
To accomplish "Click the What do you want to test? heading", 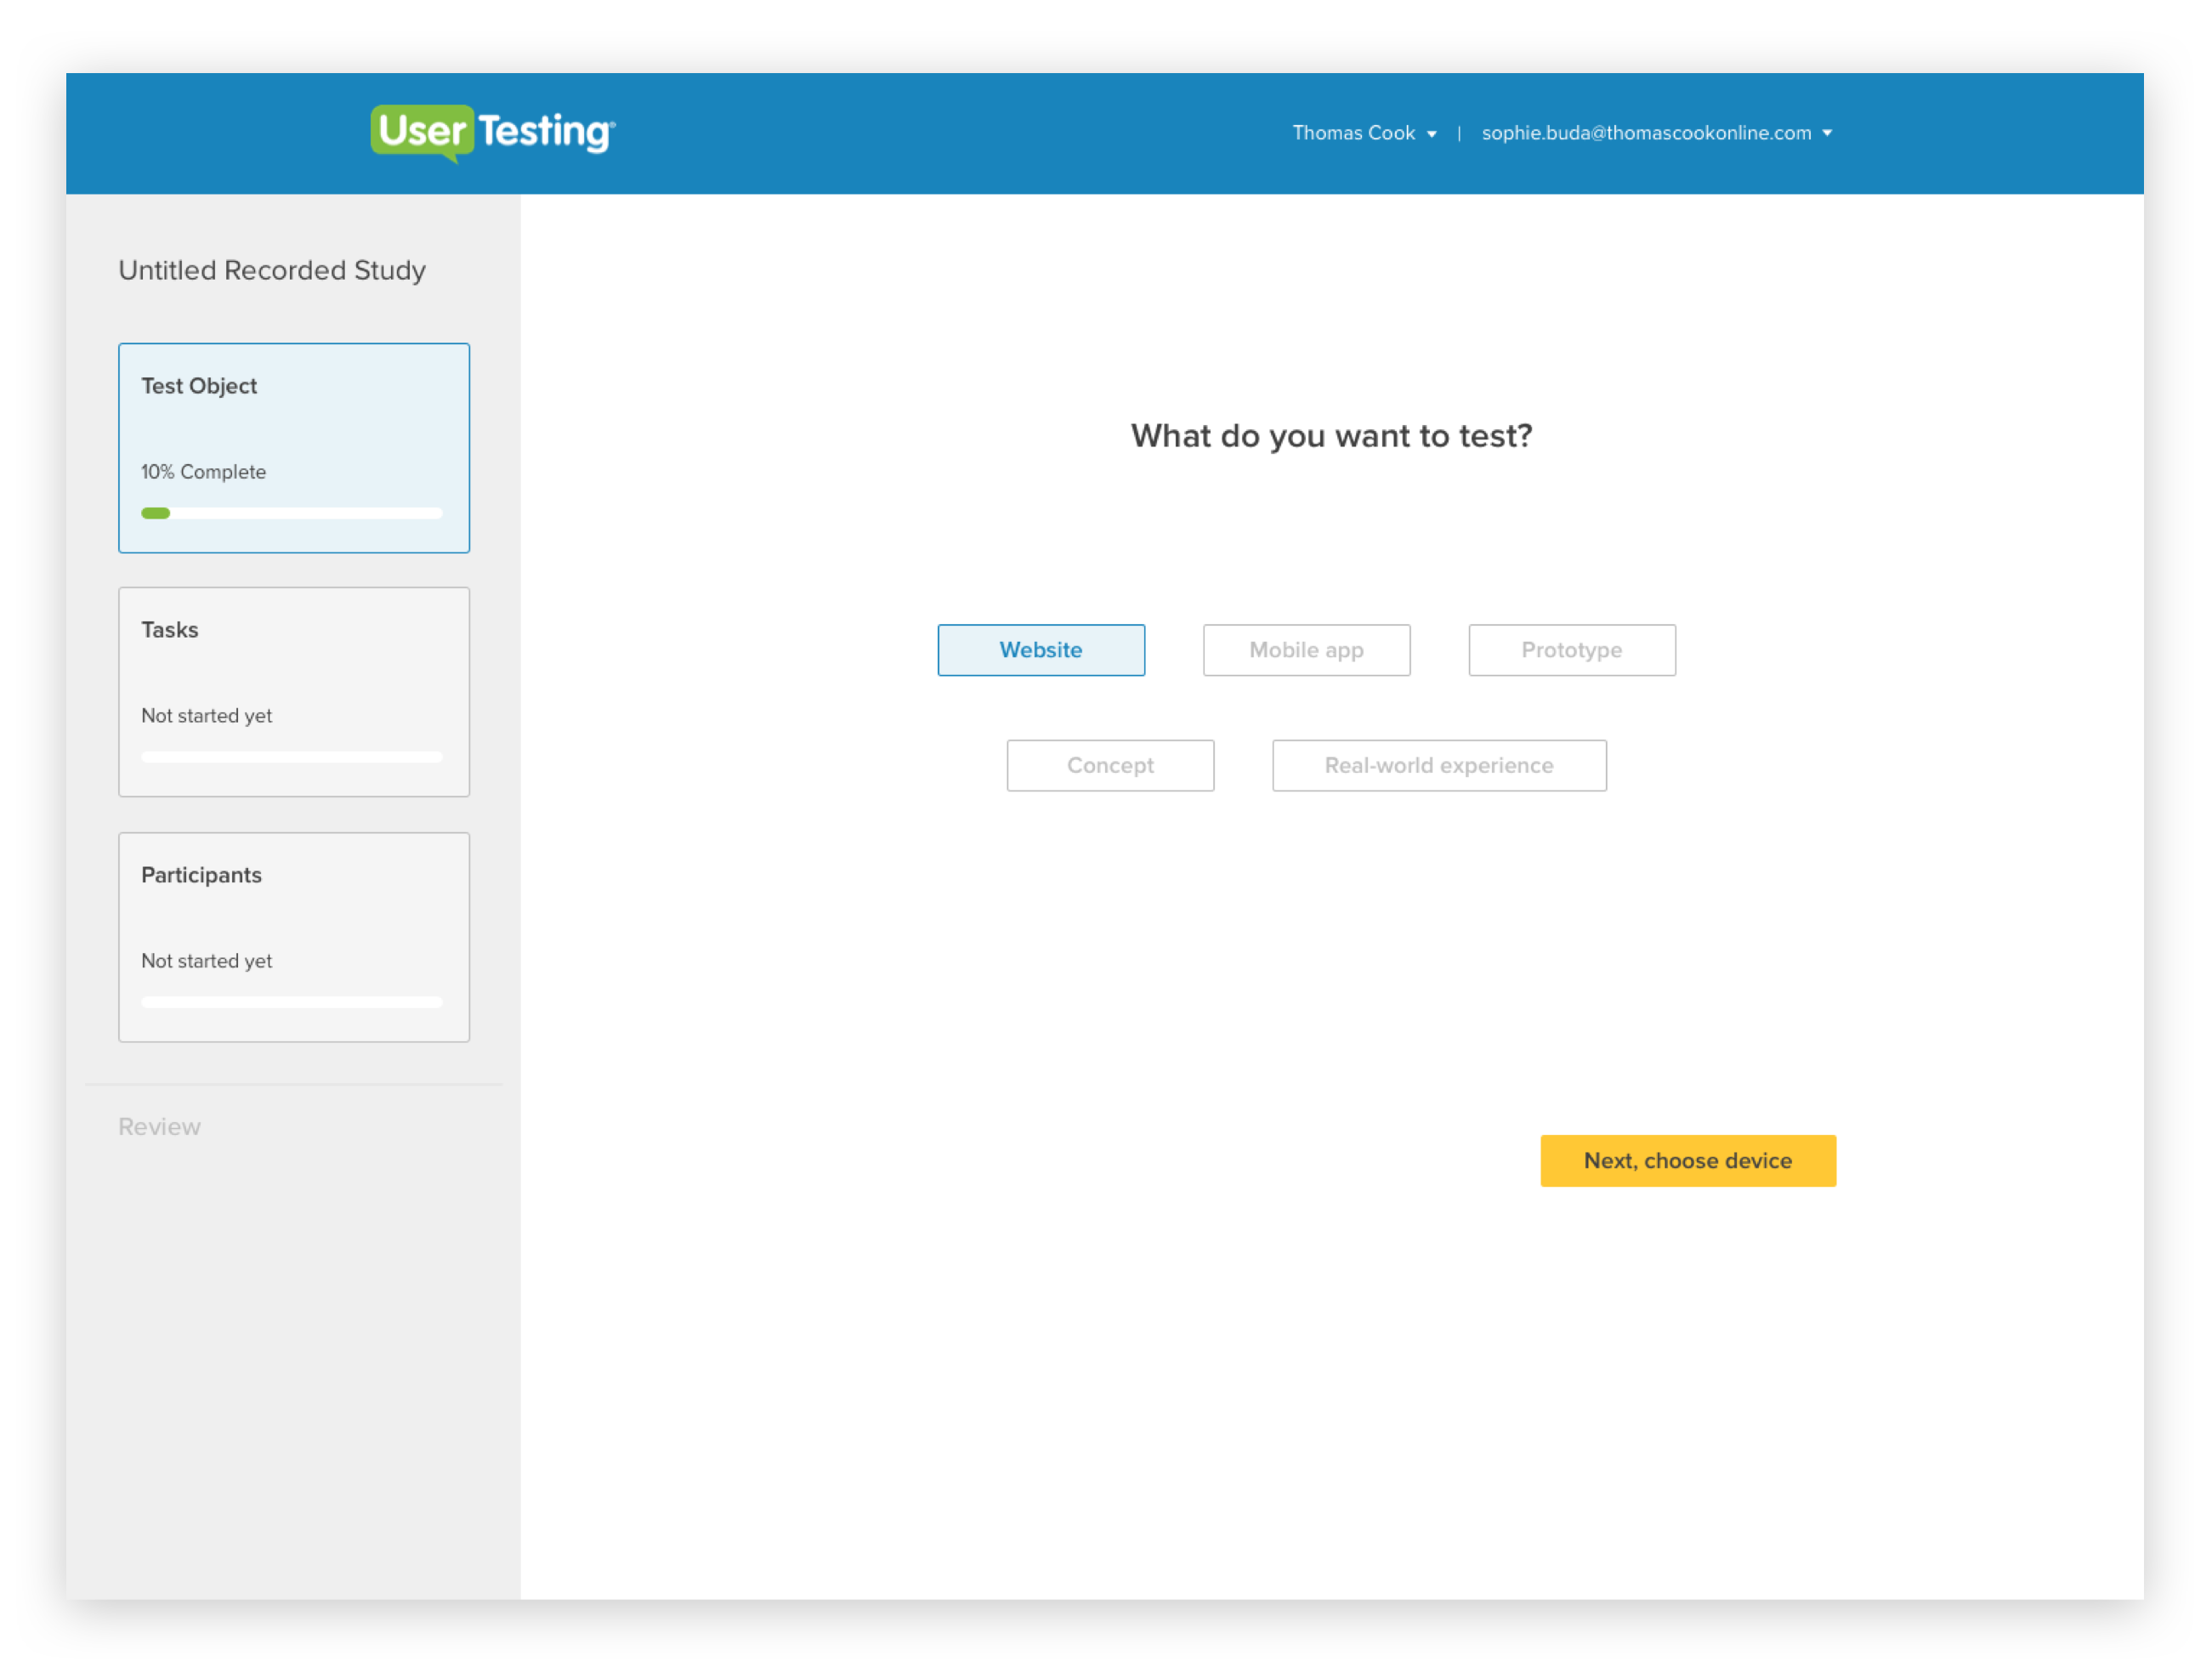I will [1331, 436].
